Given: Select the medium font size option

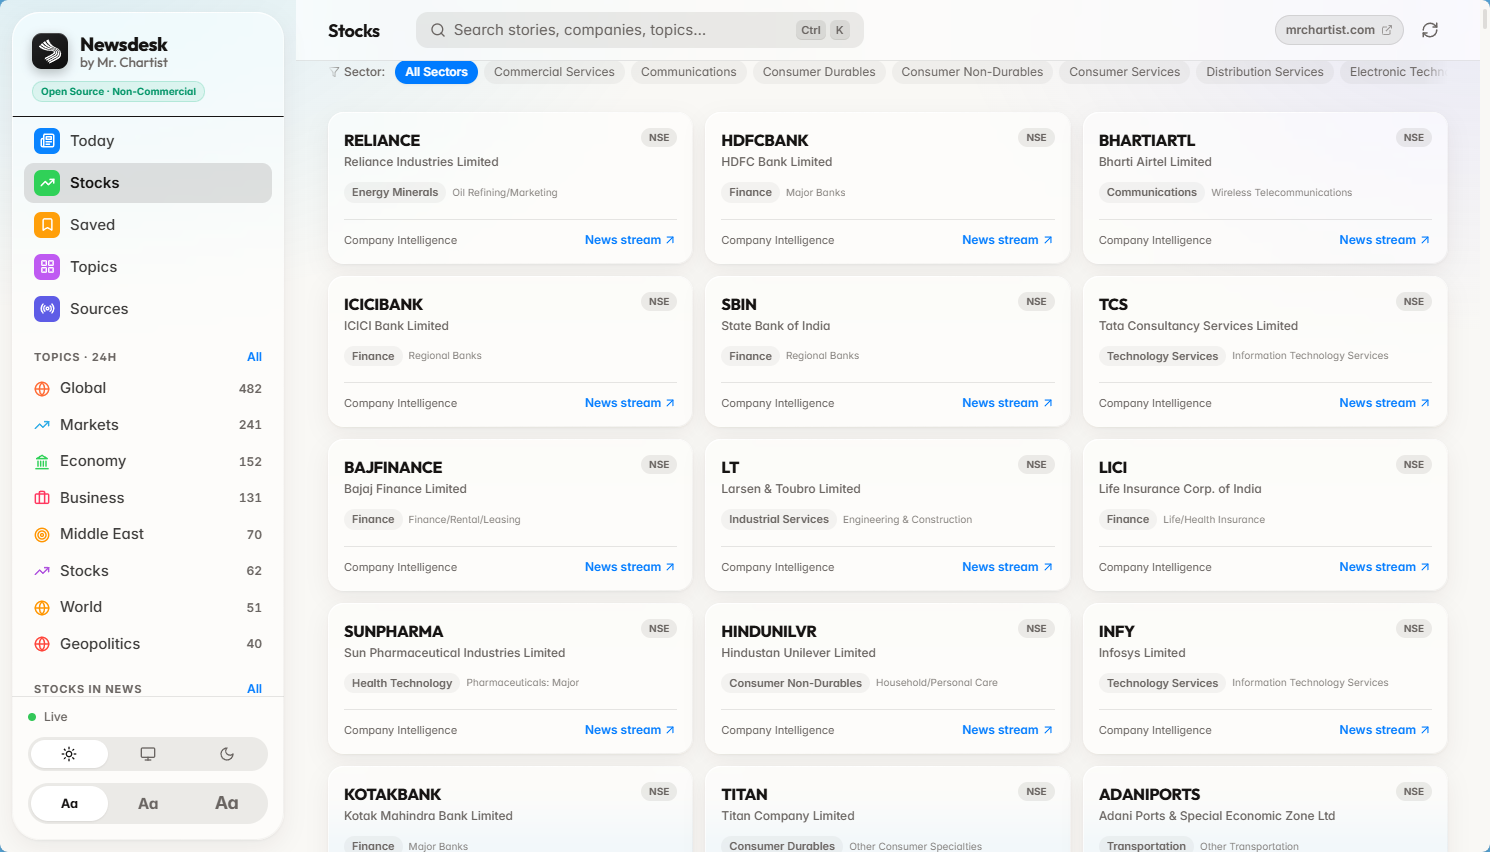Looking at the screenshot, I should (148, 803).
